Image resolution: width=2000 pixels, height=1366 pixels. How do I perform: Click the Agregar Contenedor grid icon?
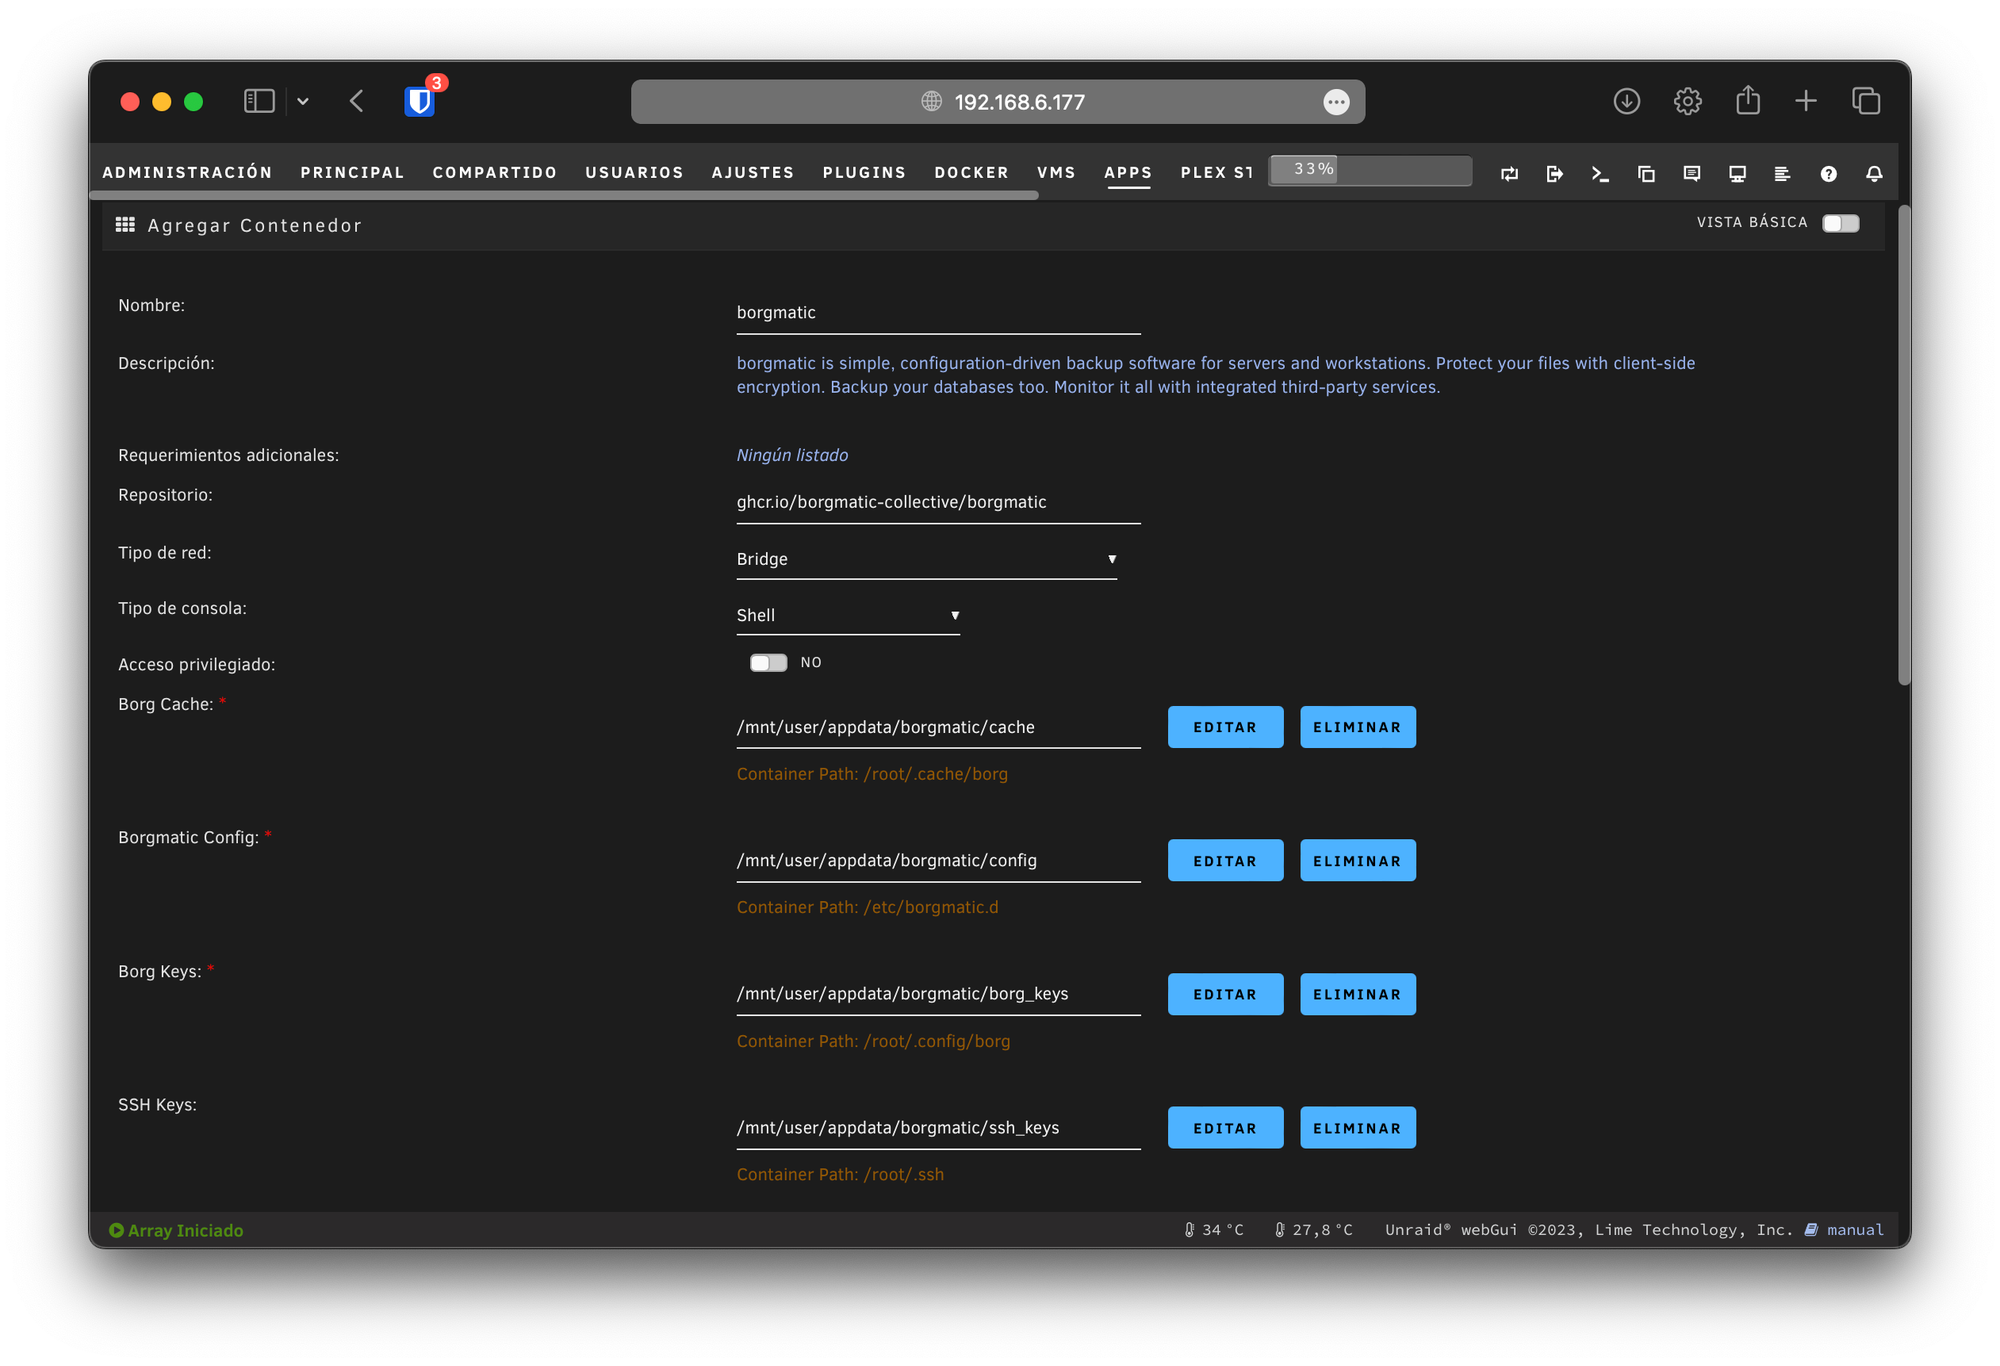point(125,225)
